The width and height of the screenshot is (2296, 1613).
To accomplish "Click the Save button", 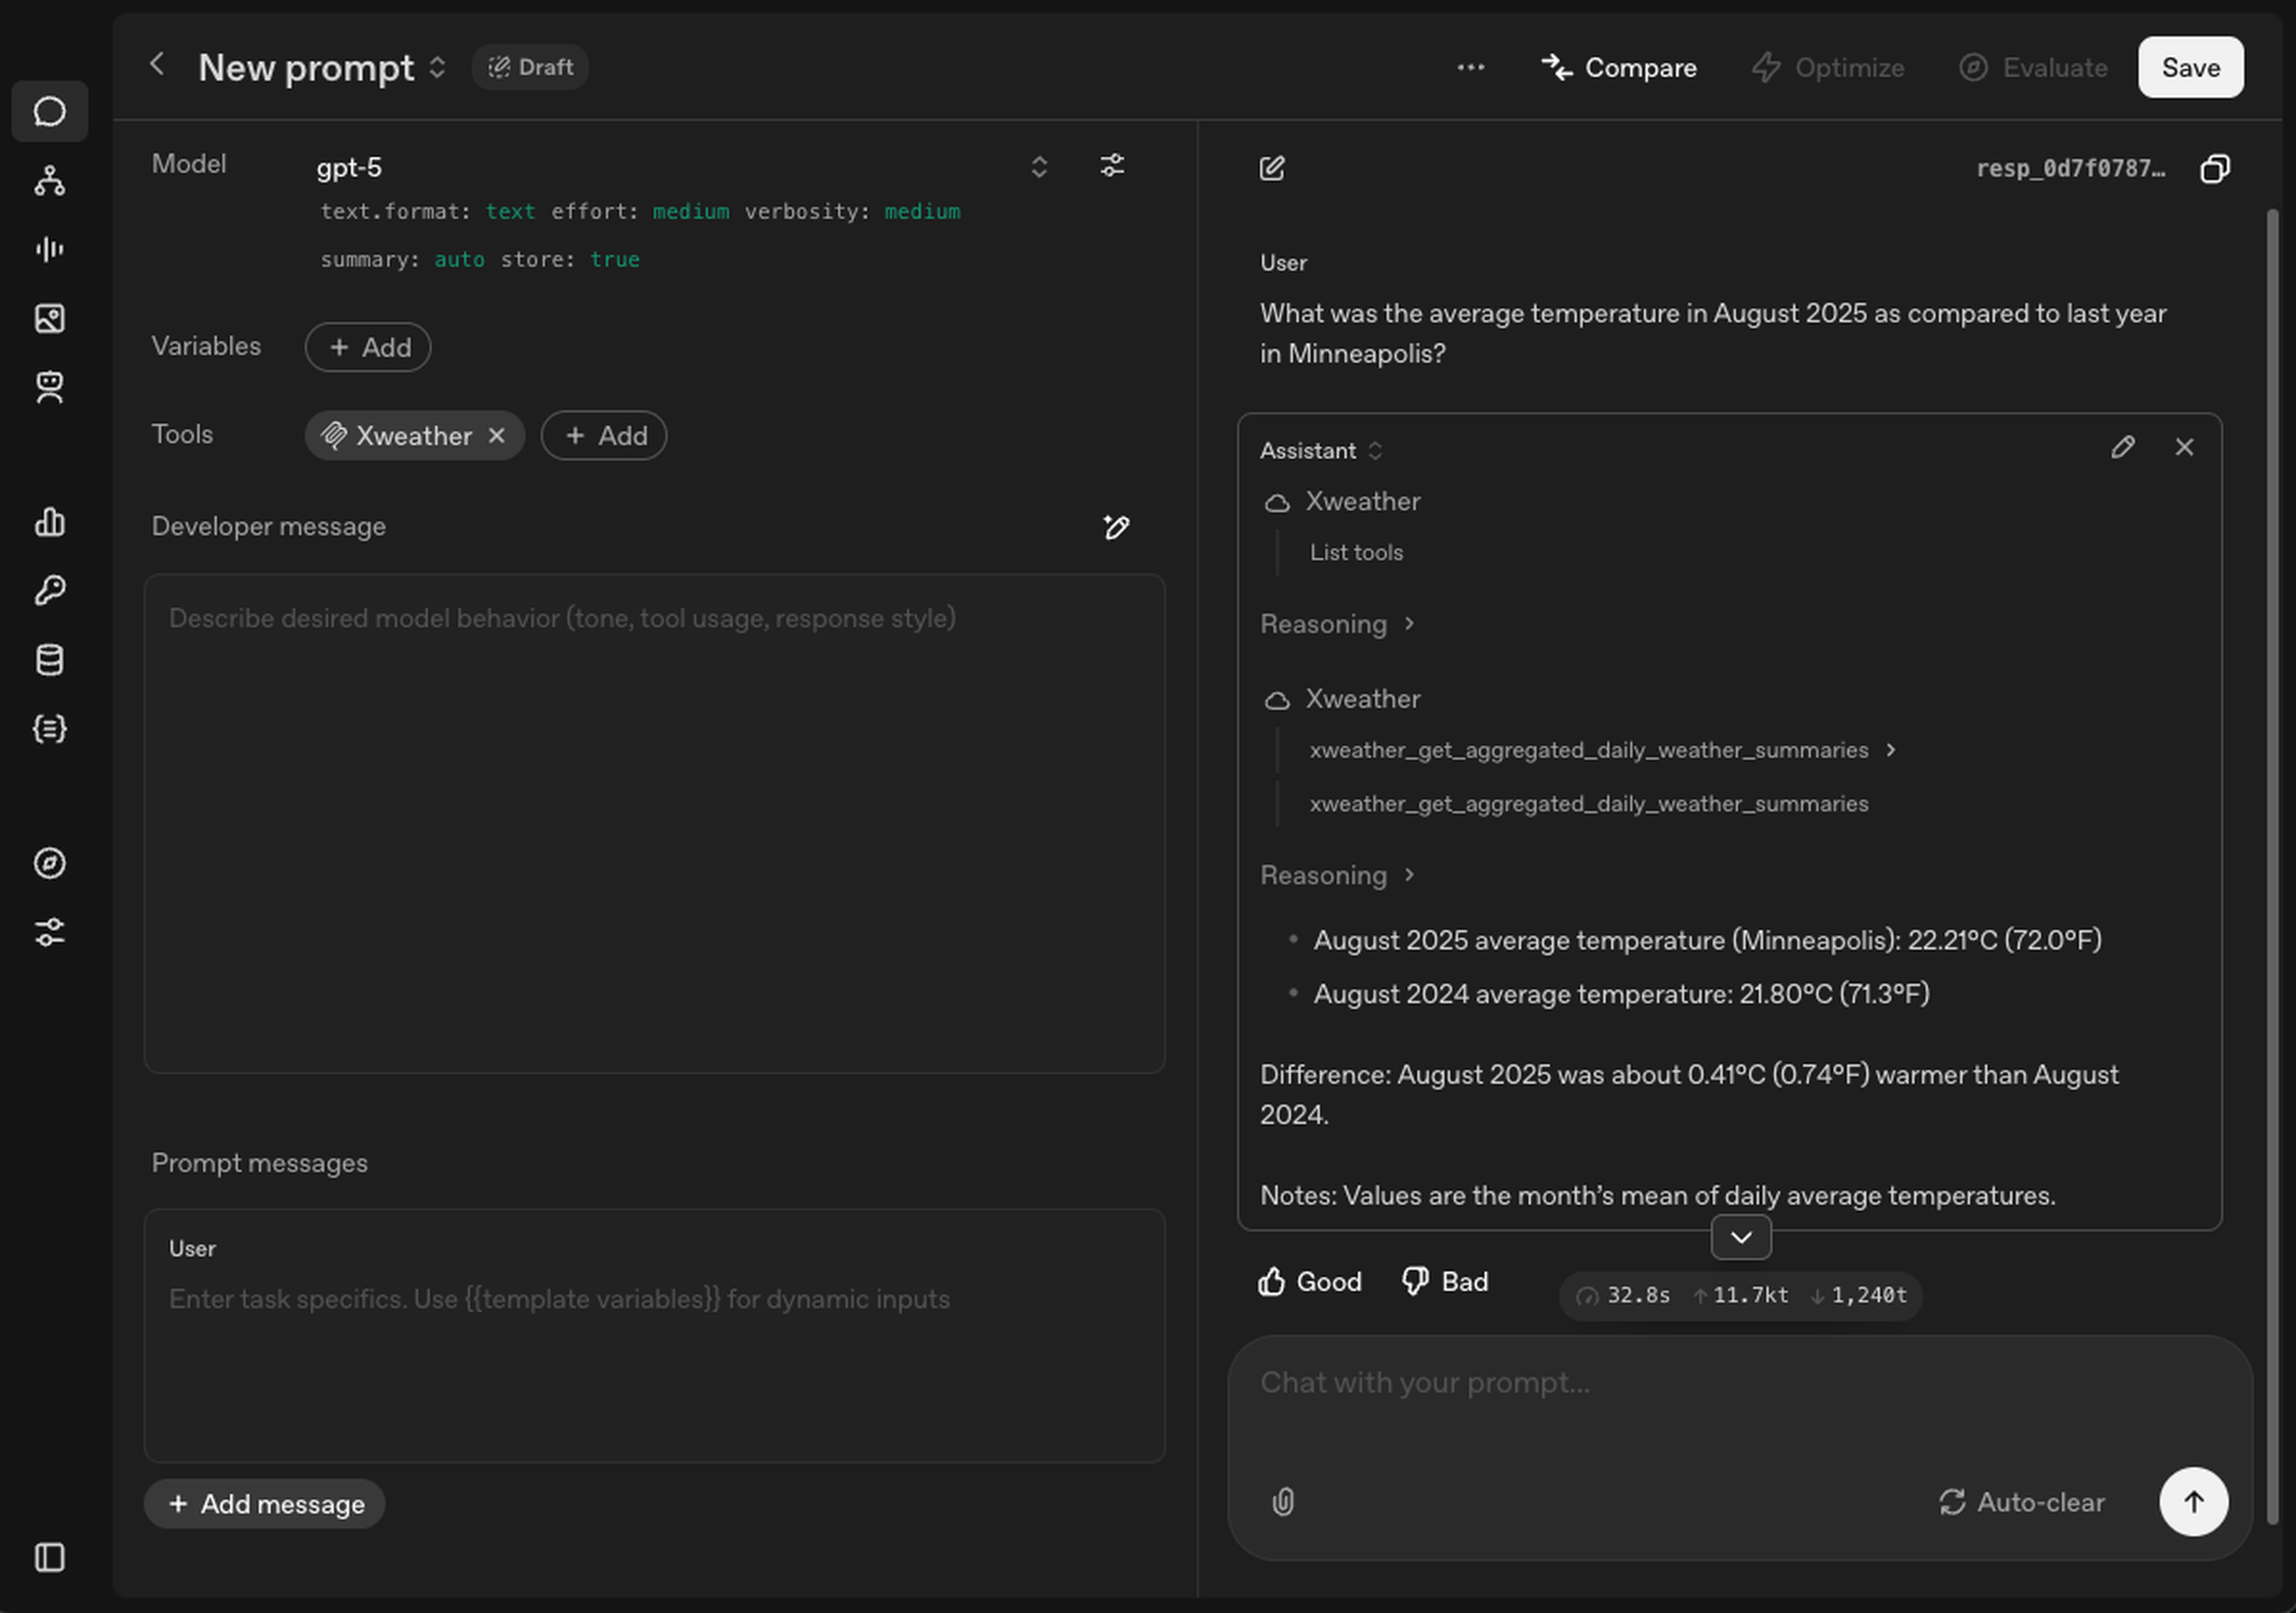I will point(2190,67).
